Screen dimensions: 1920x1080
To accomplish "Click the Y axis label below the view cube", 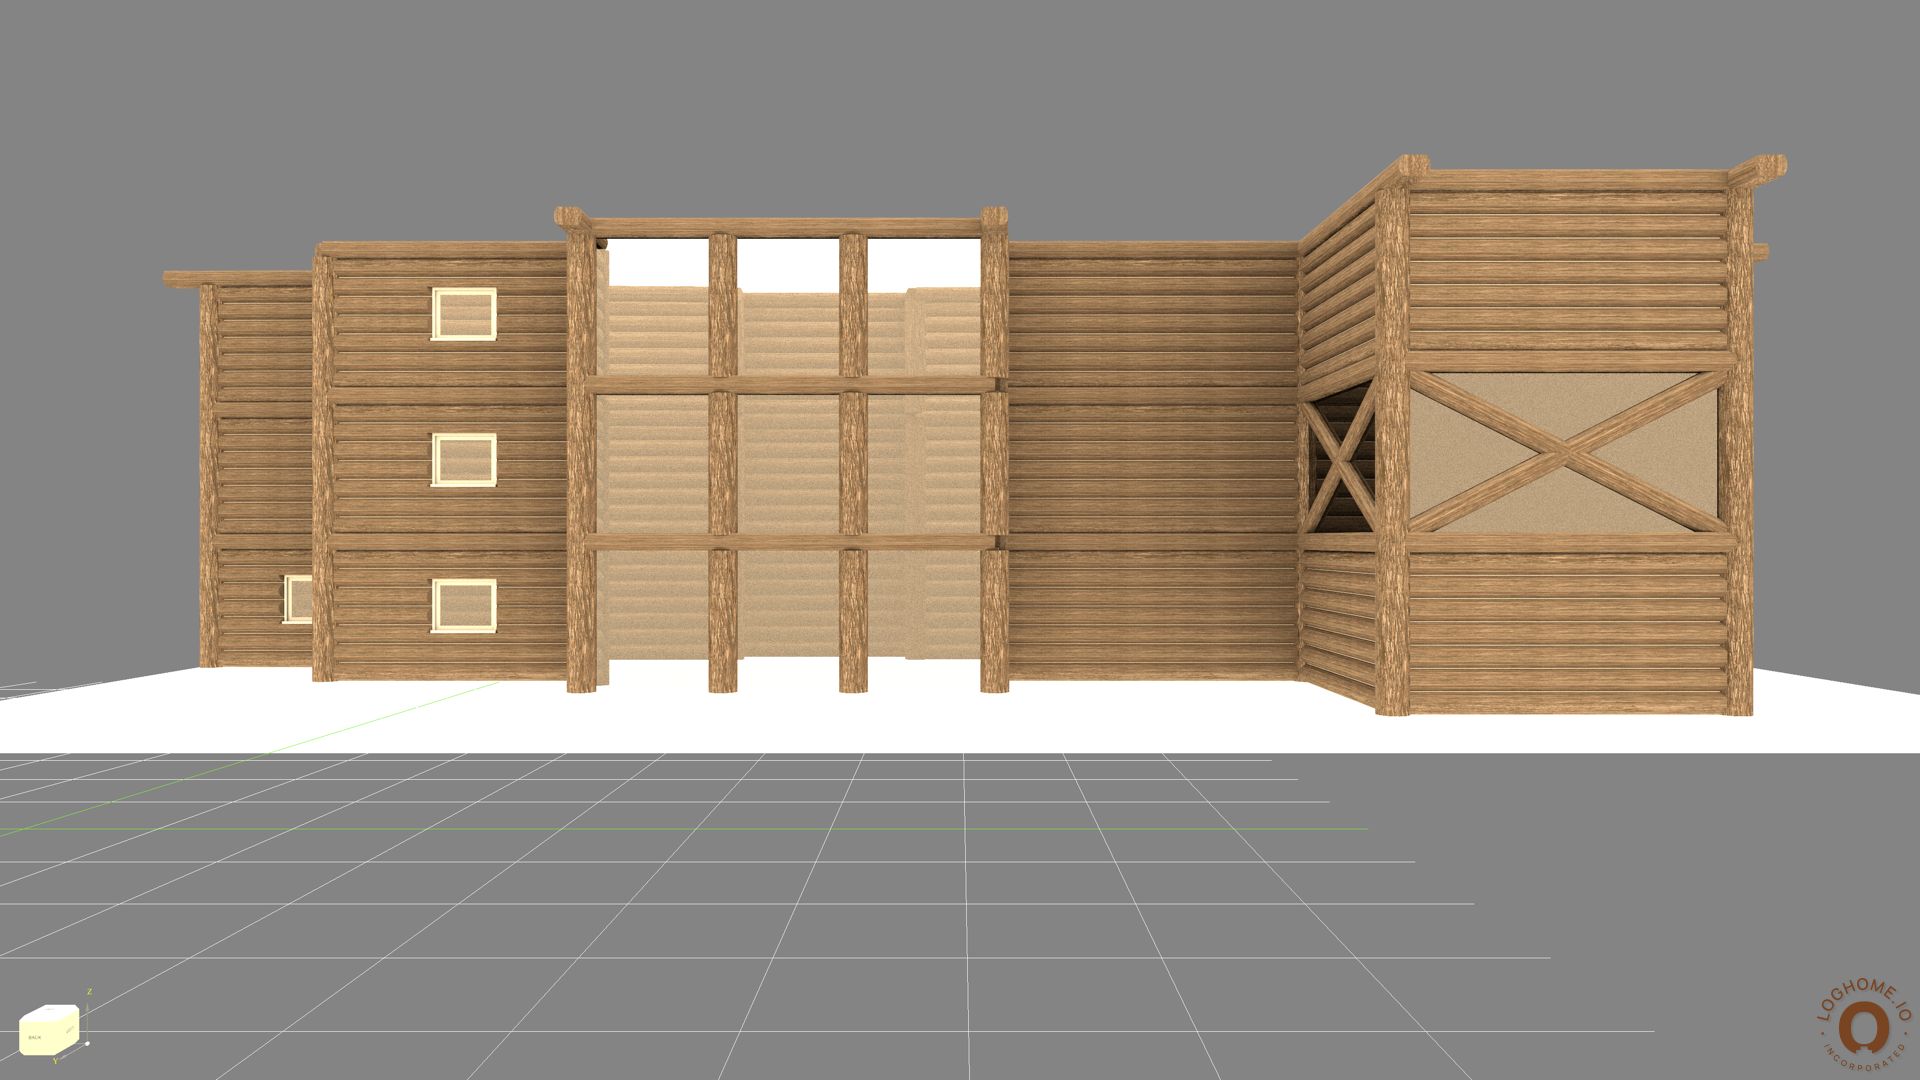I will [55, 1061].
